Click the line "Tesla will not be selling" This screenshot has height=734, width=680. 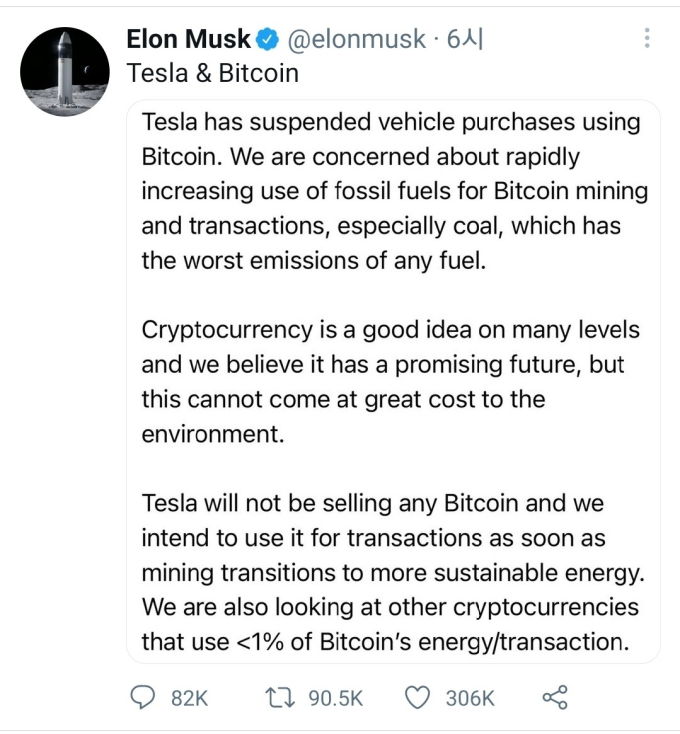(373, 504)
